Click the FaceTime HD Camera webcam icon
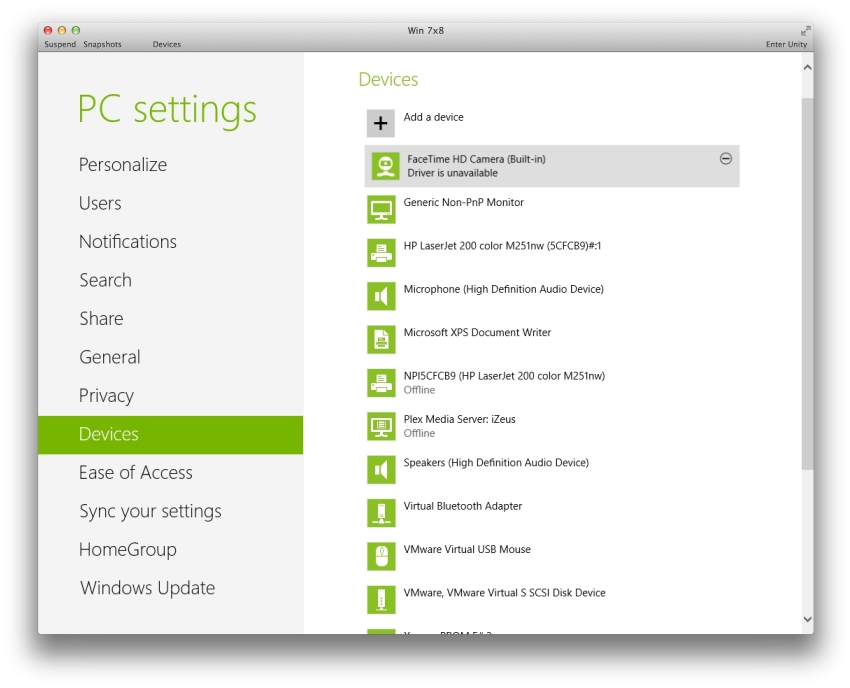Image resolution: width=850 pixels, height=688 pixels. click(385, 166)
